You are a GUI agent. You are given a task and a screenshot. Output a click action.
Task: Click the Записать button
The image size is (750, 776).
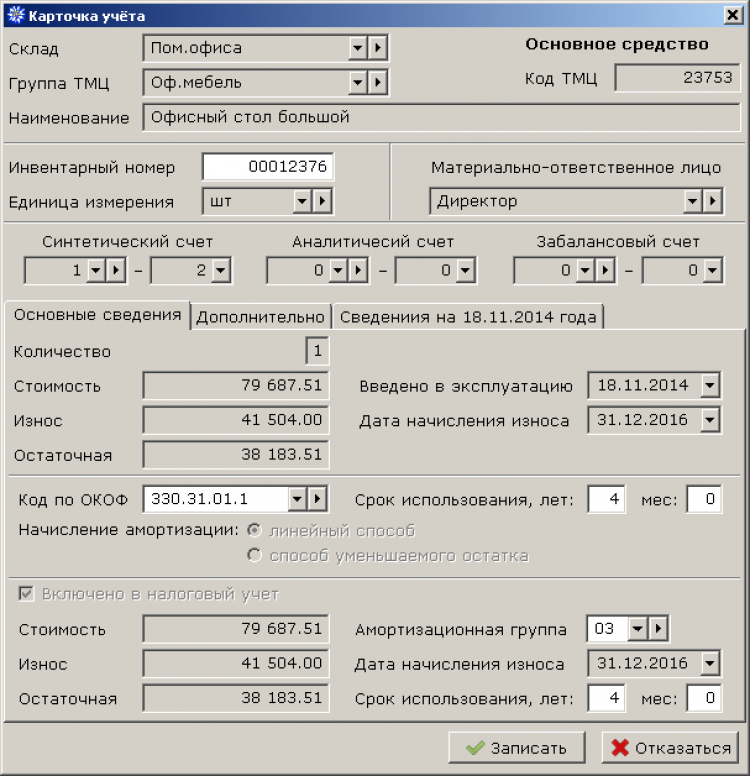517,748
